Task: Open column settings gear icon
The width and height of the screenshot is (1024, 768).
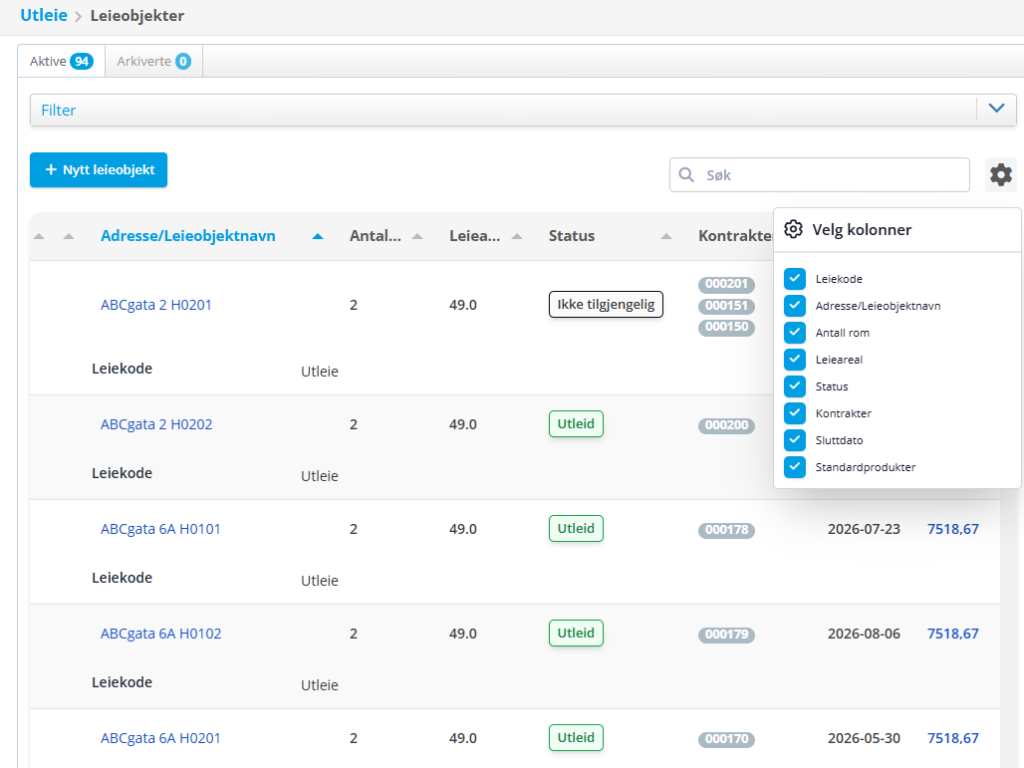Action: point(1000,175)
